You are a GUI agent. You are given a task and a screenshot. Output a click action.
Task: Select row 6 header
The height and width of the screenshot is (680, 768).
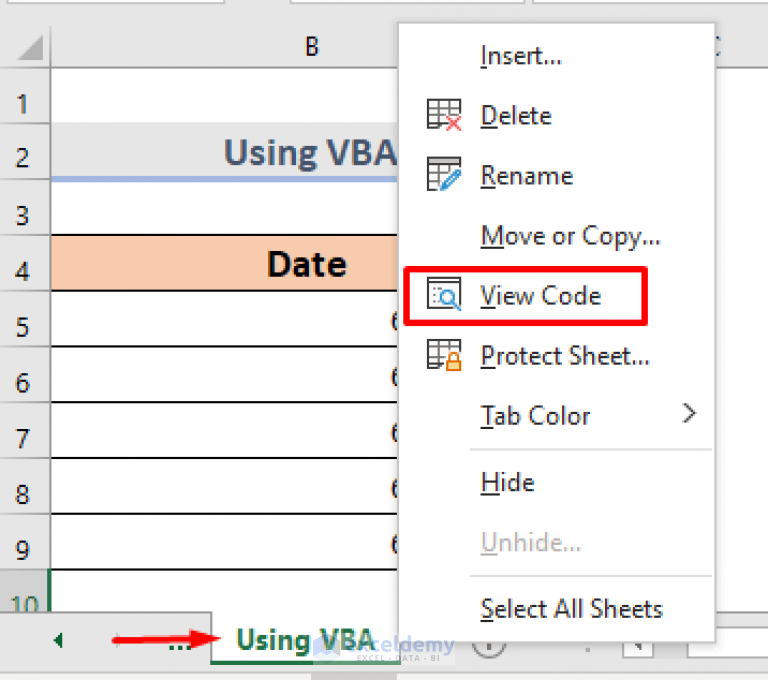click(24, 375)
